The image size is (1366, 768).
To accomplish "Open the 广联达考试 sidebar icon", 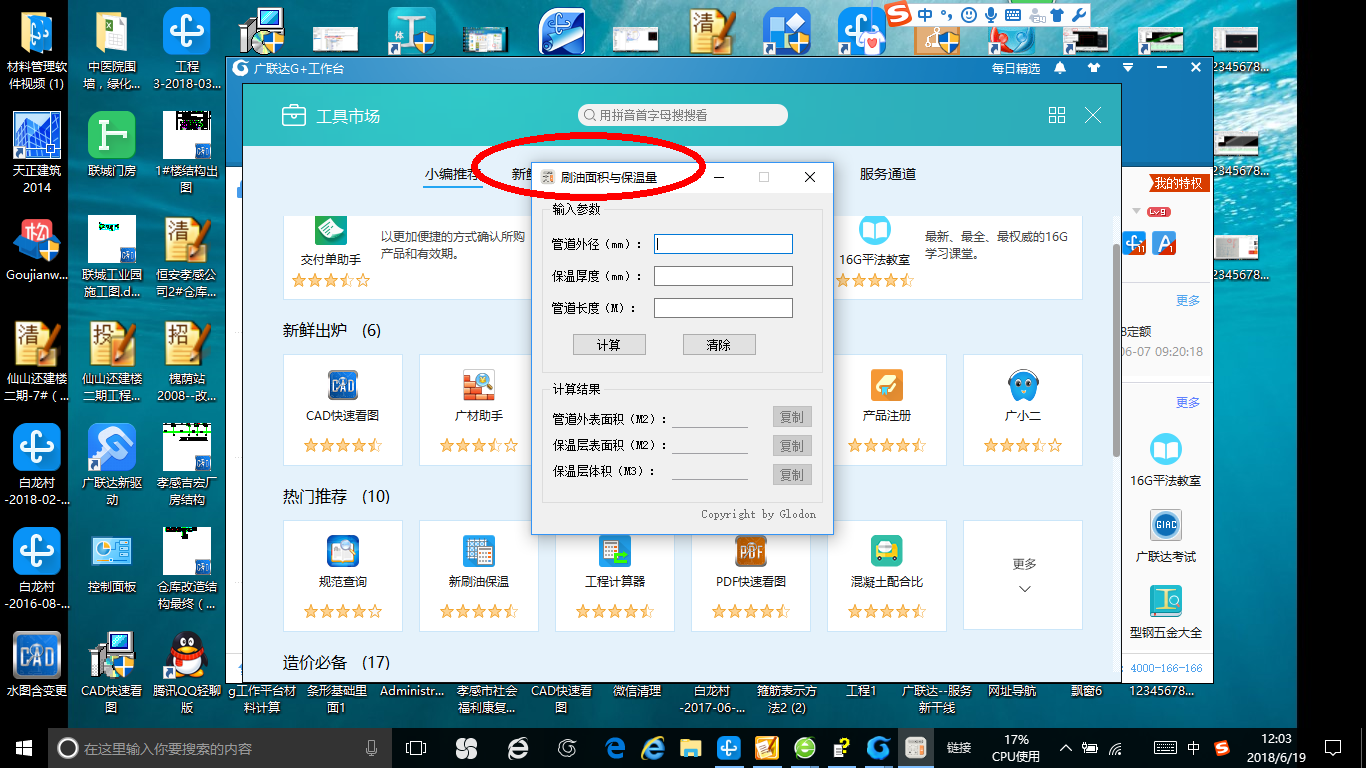I will tap(1166, 525).
